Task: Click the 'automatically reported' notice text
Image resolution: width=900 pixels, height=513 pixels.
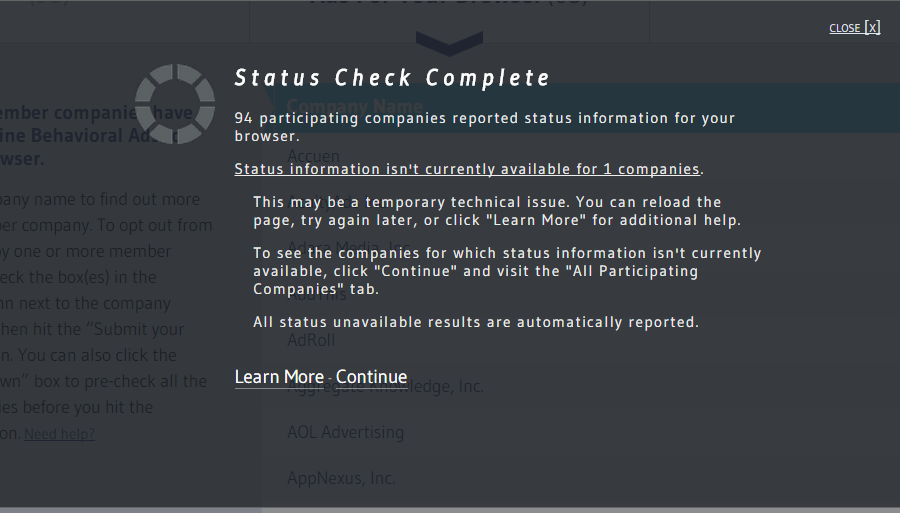Action: pyautogui.click(x=476, y=322)
